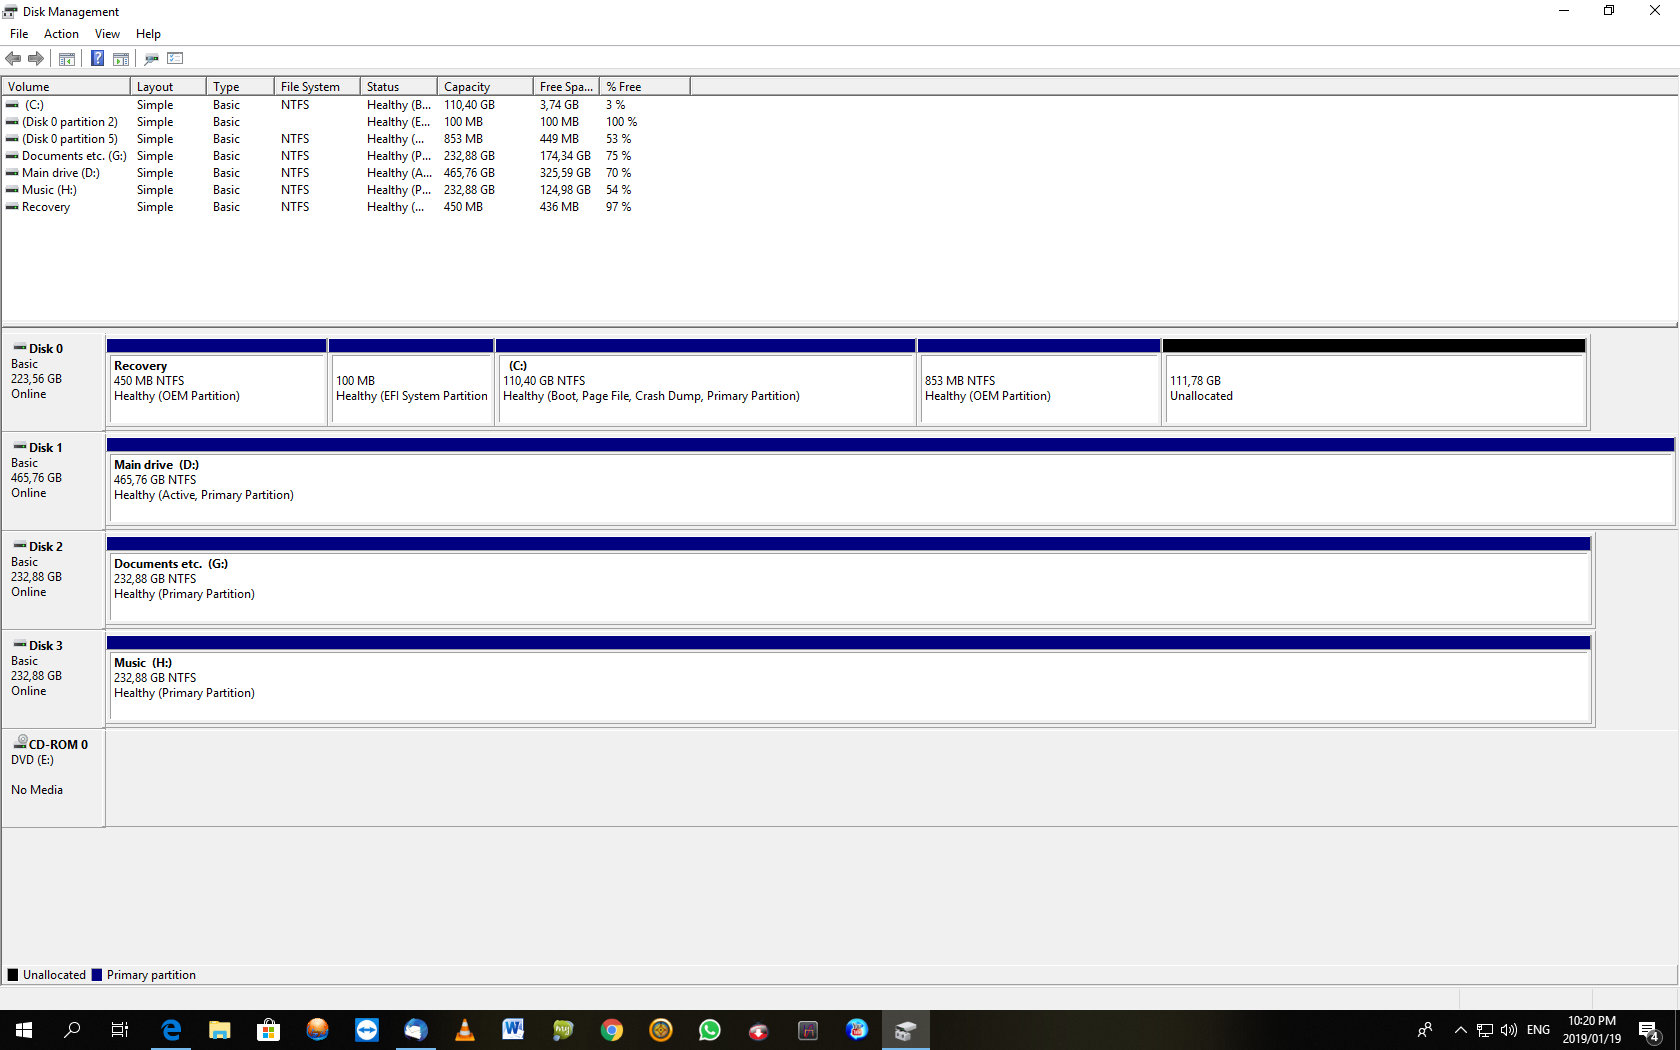Sort by the % Free column header
This screenshot has height=1050, width=1680.
(645, 87)
